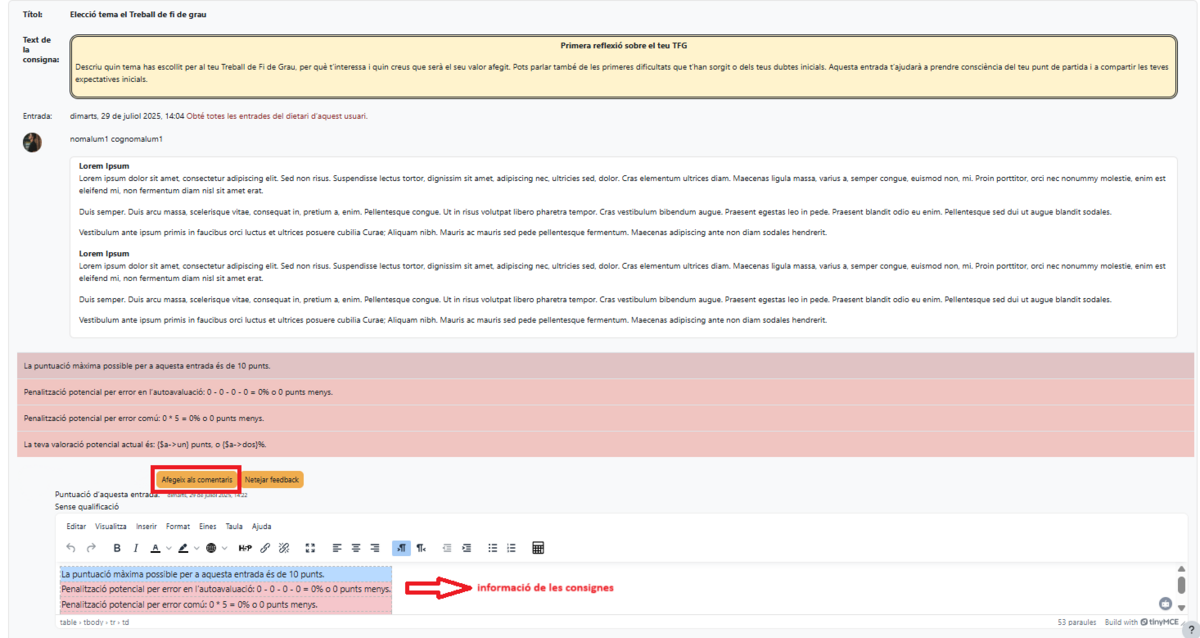Center-align text with the align icon
Image resolution: width=1200 pixels, height=638 pixels.
[x=356, y=548]
